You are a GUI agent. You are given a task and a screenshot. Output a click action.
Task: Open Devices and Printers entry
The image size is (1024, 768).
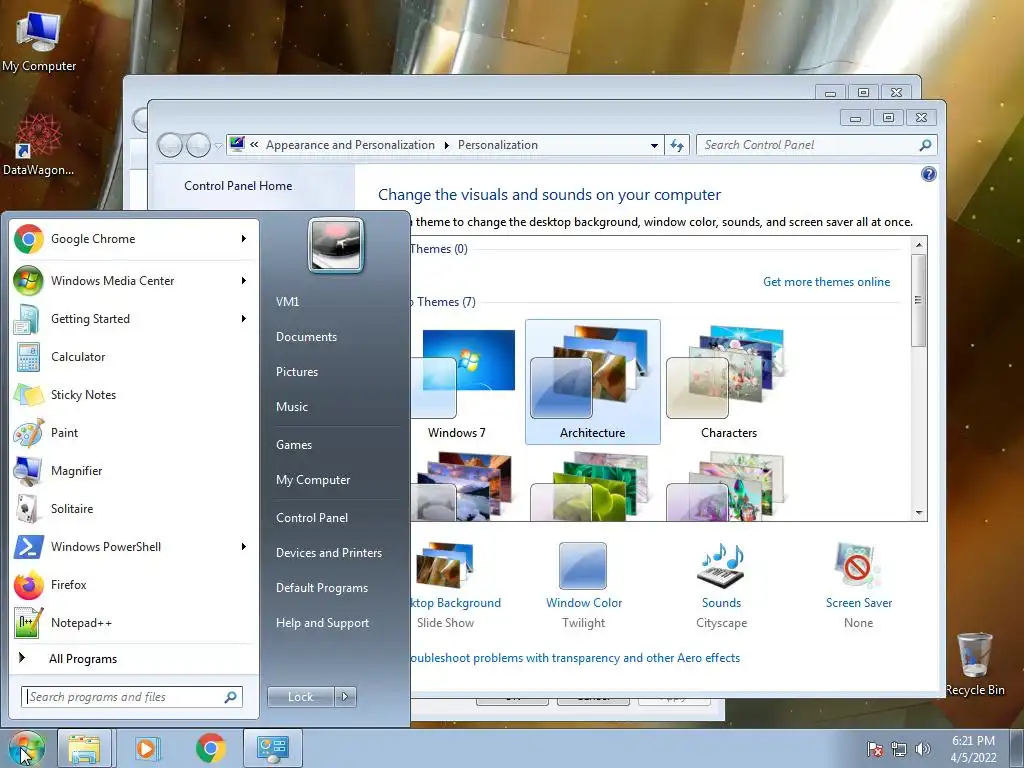(x=329, y=553)
